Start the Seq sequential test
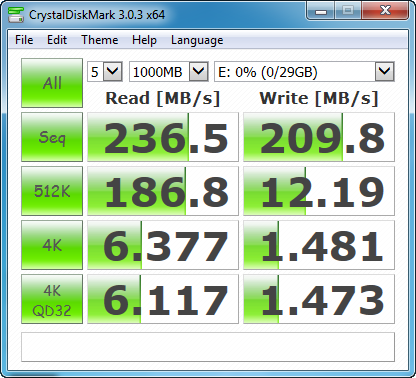 [x=52, y=137]
